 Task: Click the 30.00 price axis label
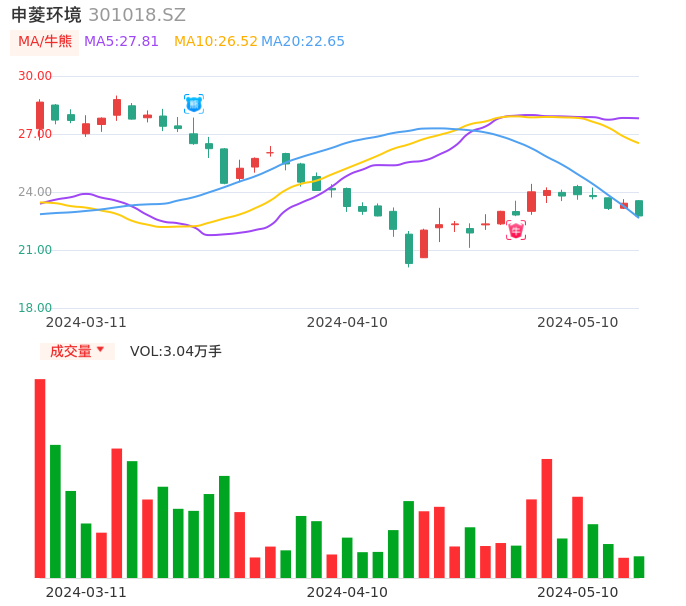tap(35, 76)
